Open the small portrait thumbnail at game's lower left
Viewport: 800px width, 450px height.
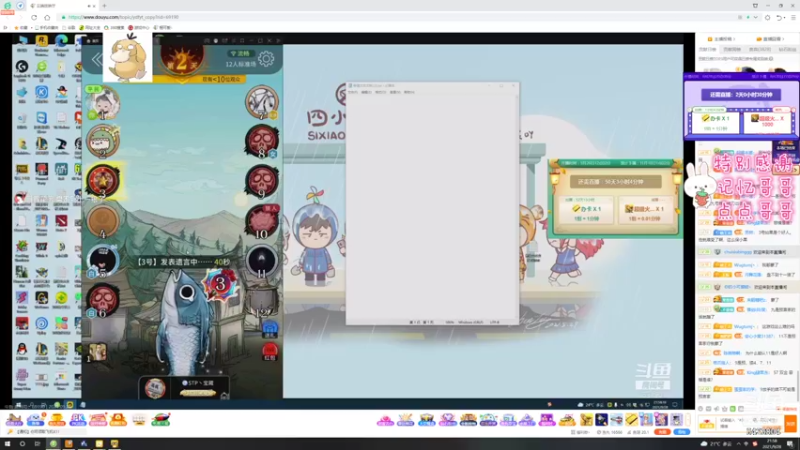(97, 352)
